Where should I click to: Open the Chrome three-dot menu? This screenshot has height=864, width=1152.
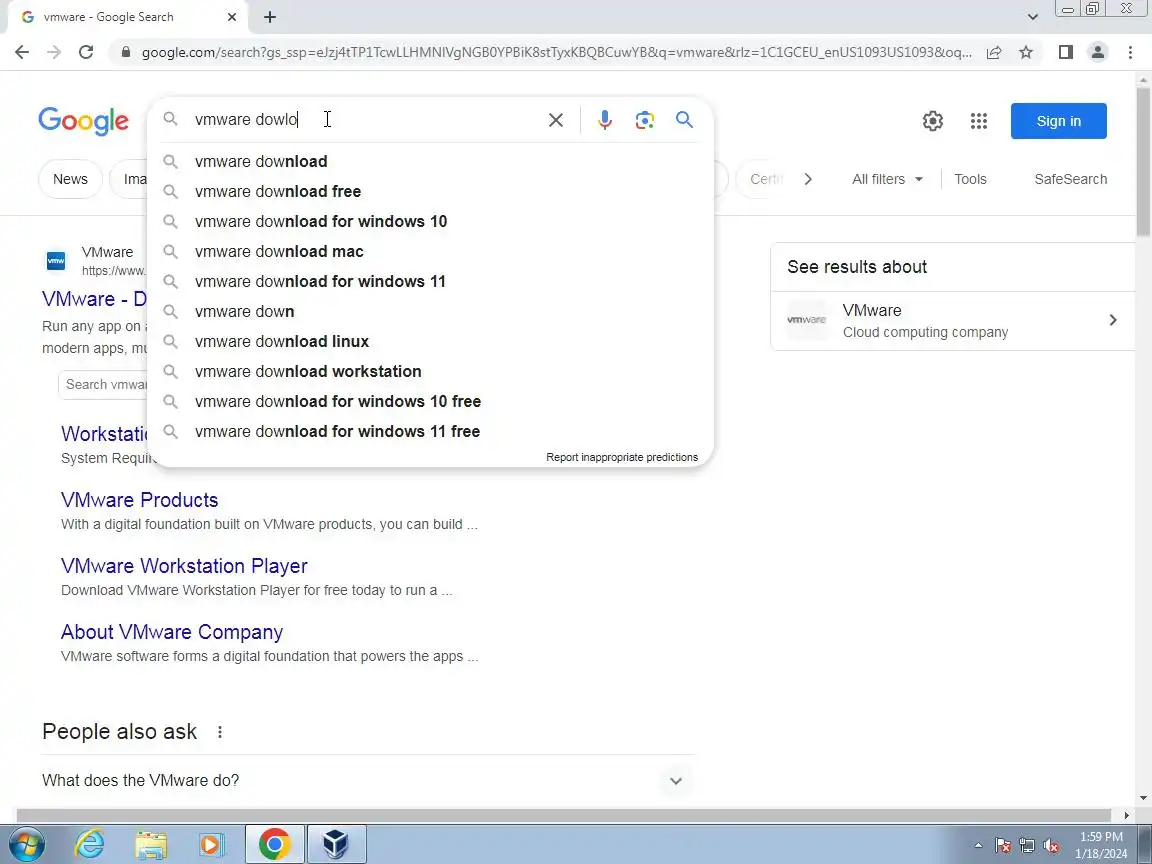1130,52
